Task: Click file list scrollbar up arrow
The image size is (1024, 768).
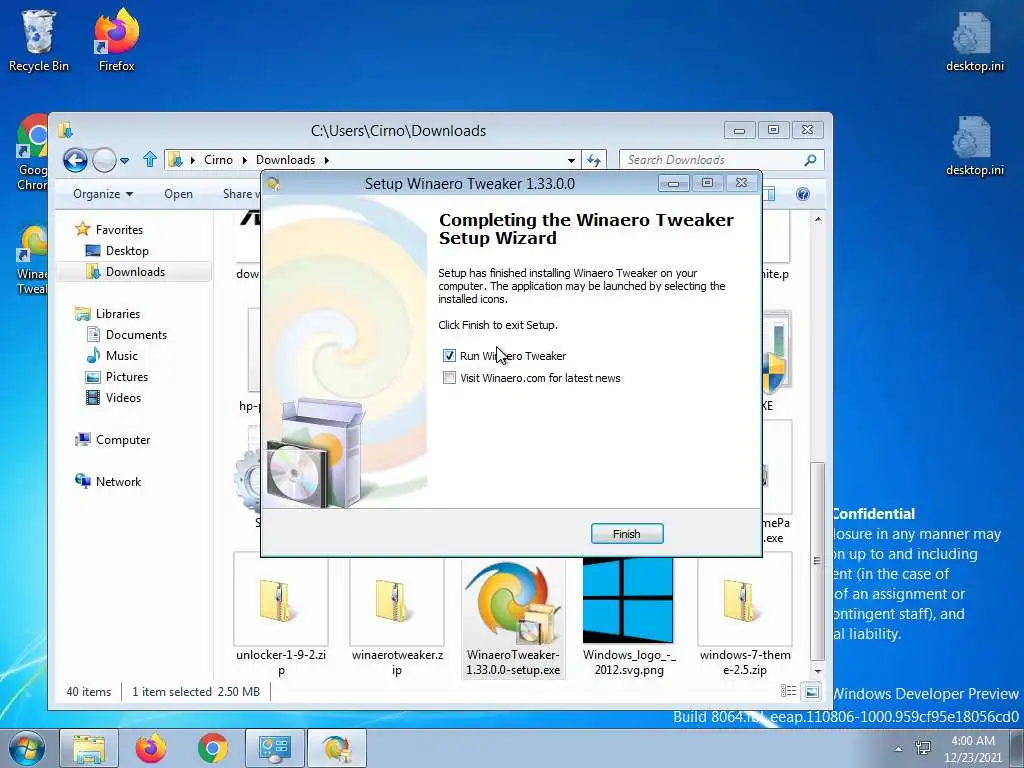Action: 818,219
